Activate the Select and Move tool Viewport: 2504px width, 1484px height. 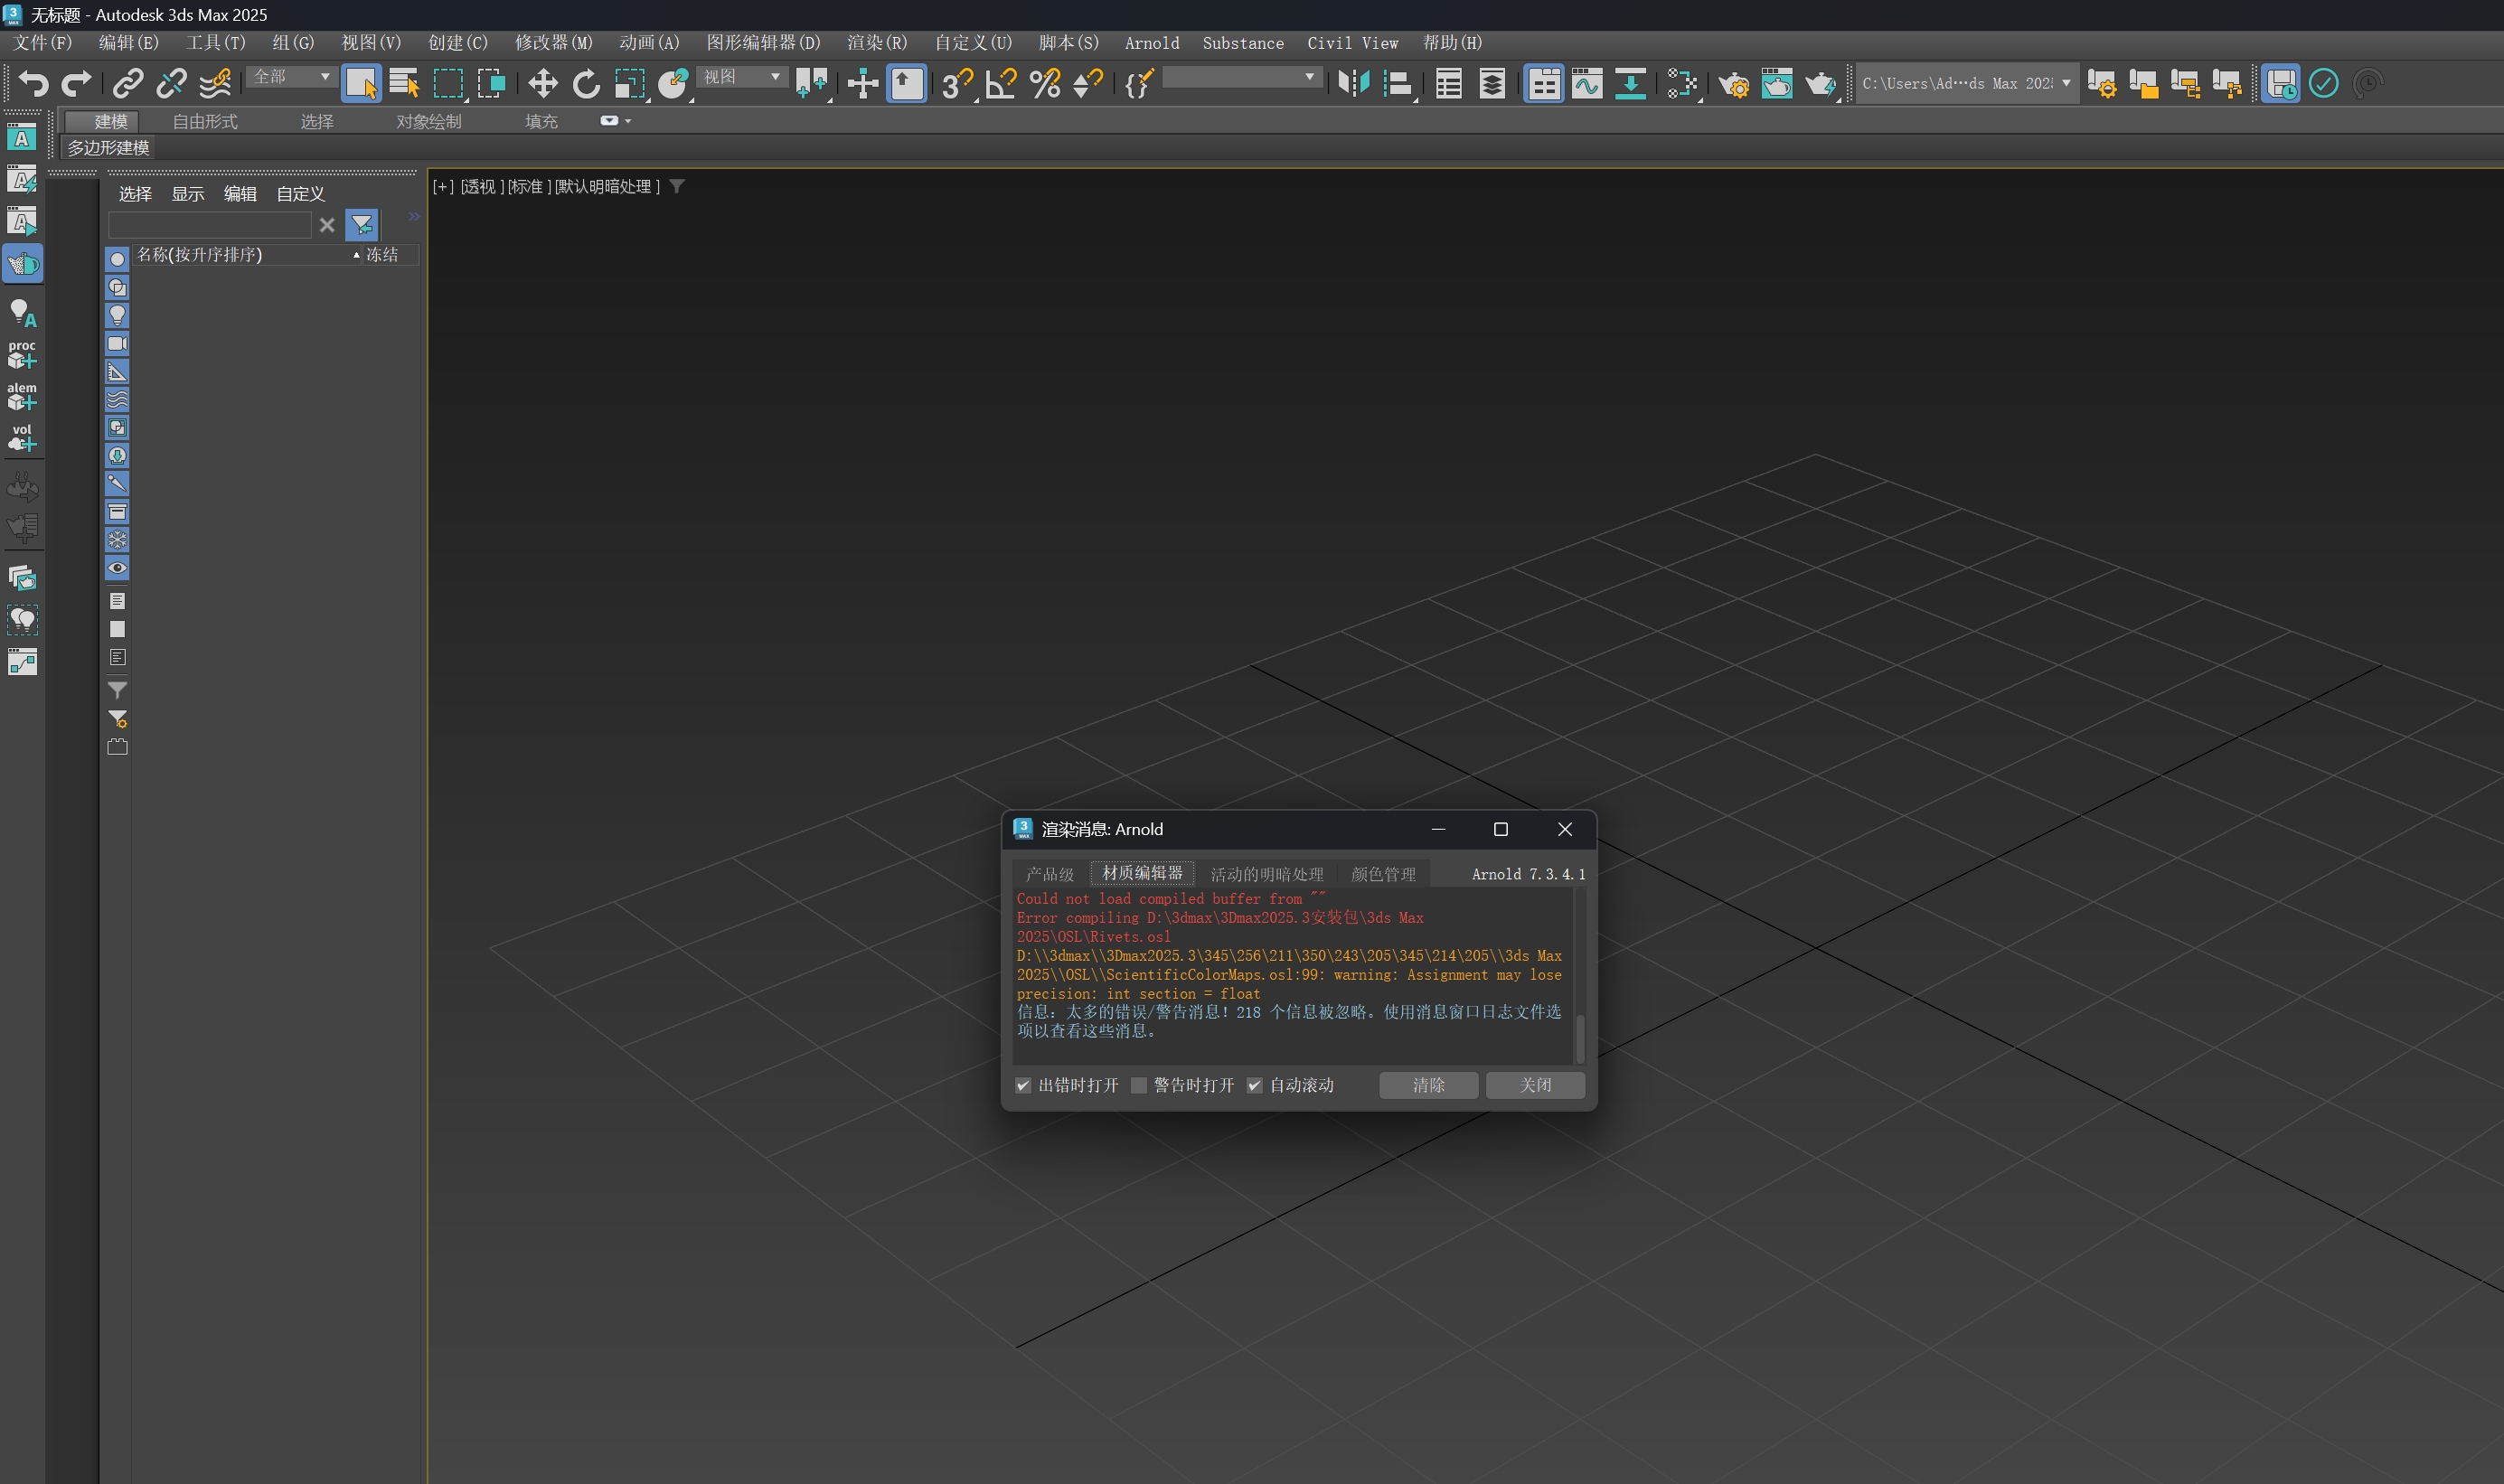click(x=543, y=84)
